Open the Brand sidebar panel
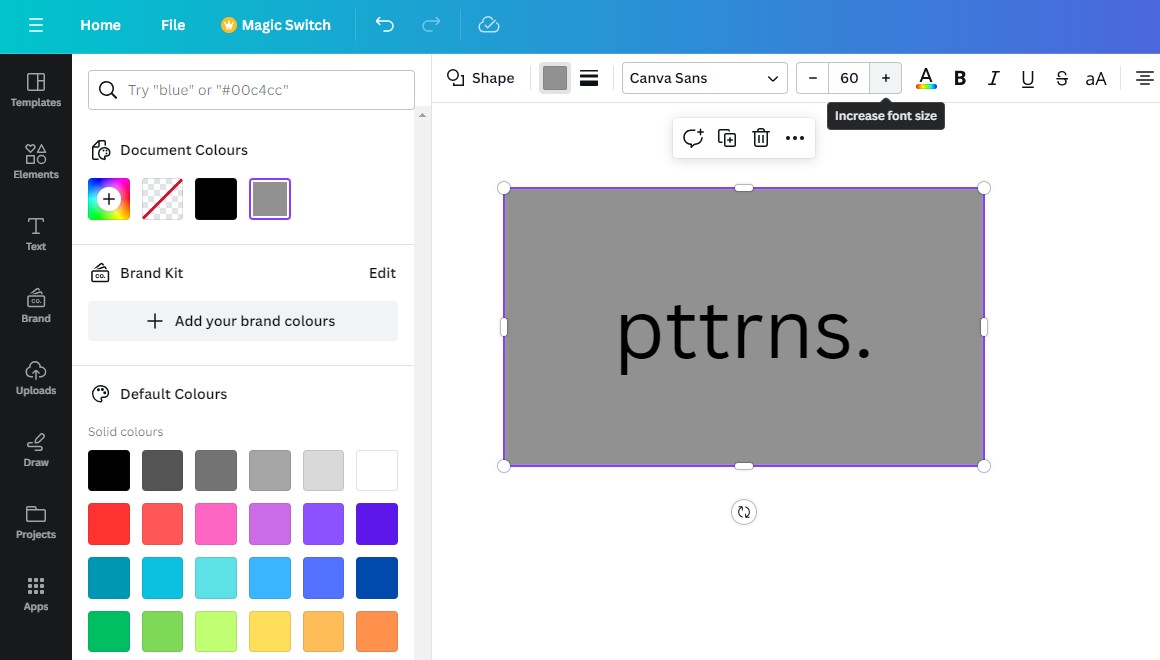 (36, 306)
